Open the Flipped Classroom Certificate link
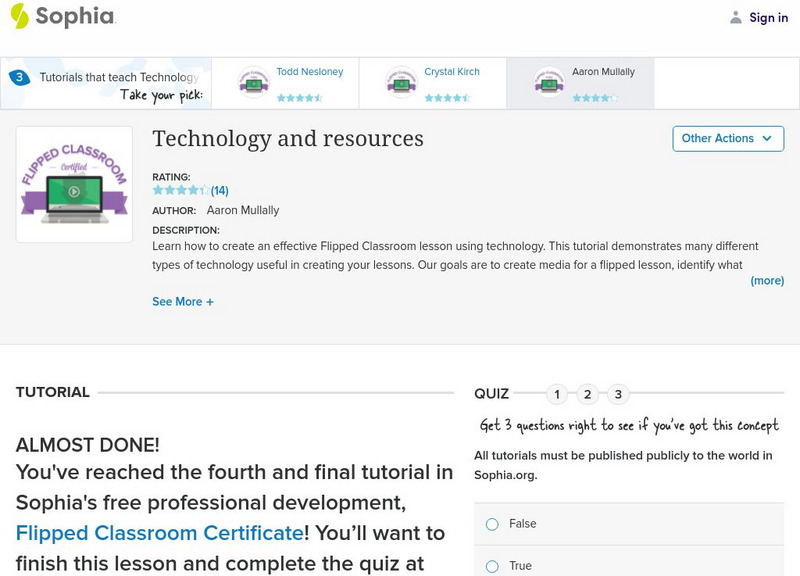 click(x=160, y=533)
